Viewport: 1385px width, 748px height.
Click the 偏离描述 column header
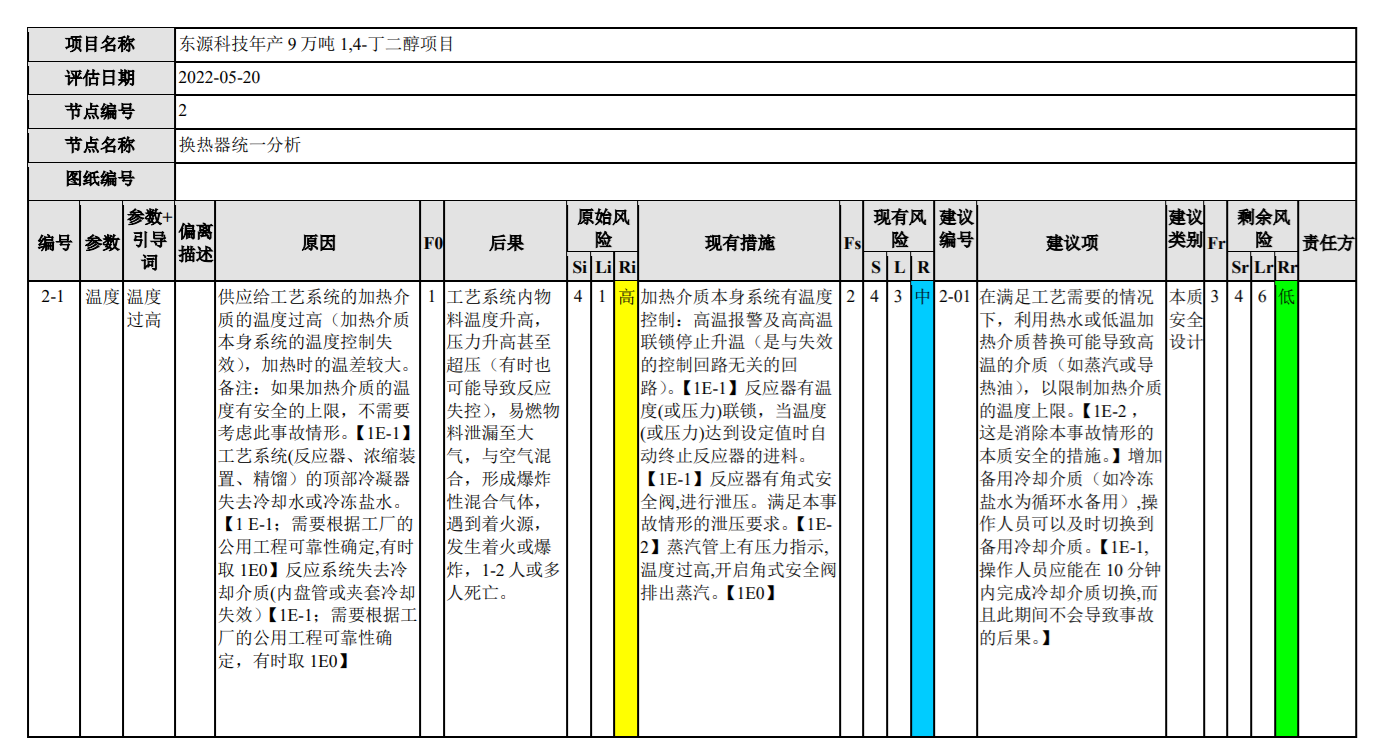pos(195,241)
